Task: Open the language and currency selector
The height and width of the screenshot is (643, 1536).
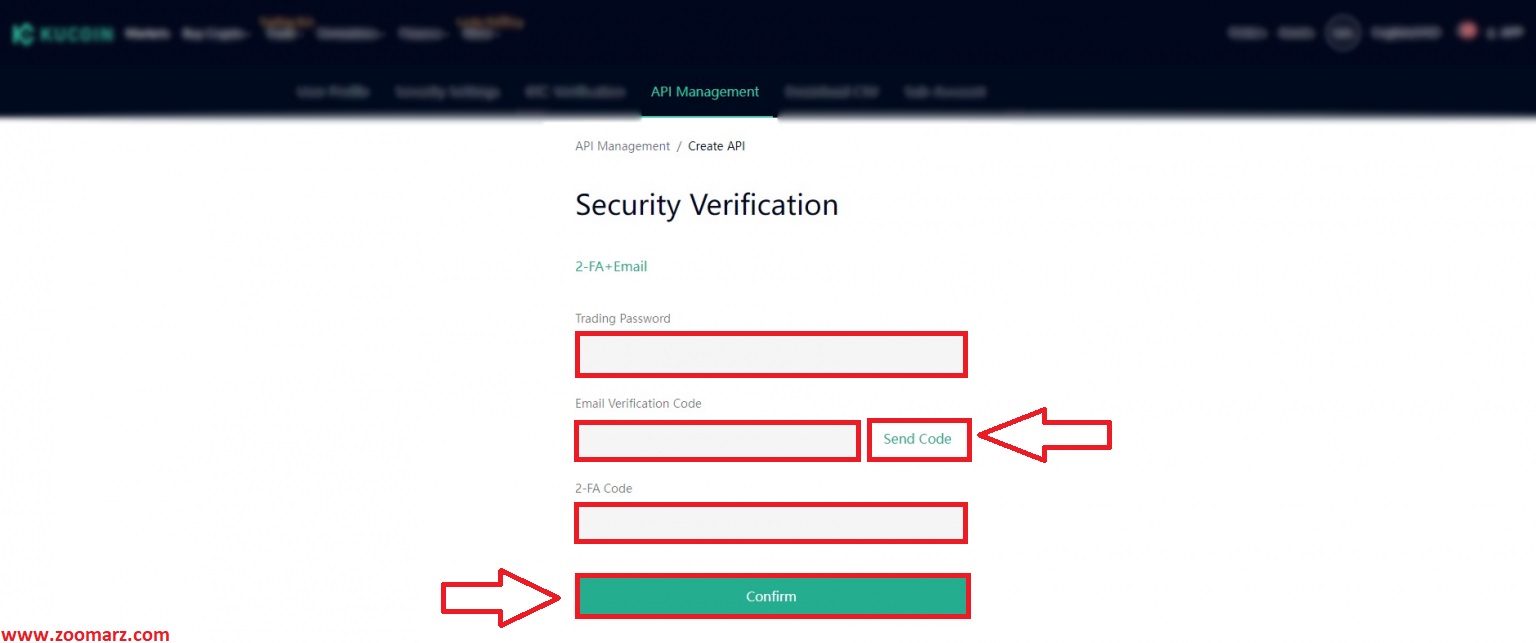Action: coord(1406,33)
